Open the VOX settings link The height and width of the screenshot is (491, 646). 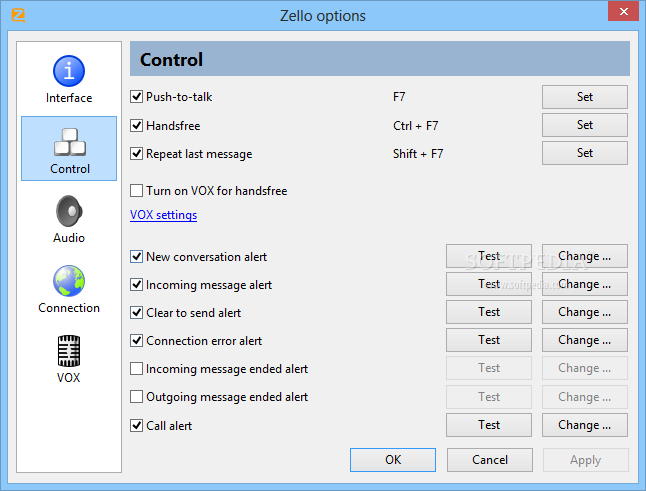pos(164,215)
